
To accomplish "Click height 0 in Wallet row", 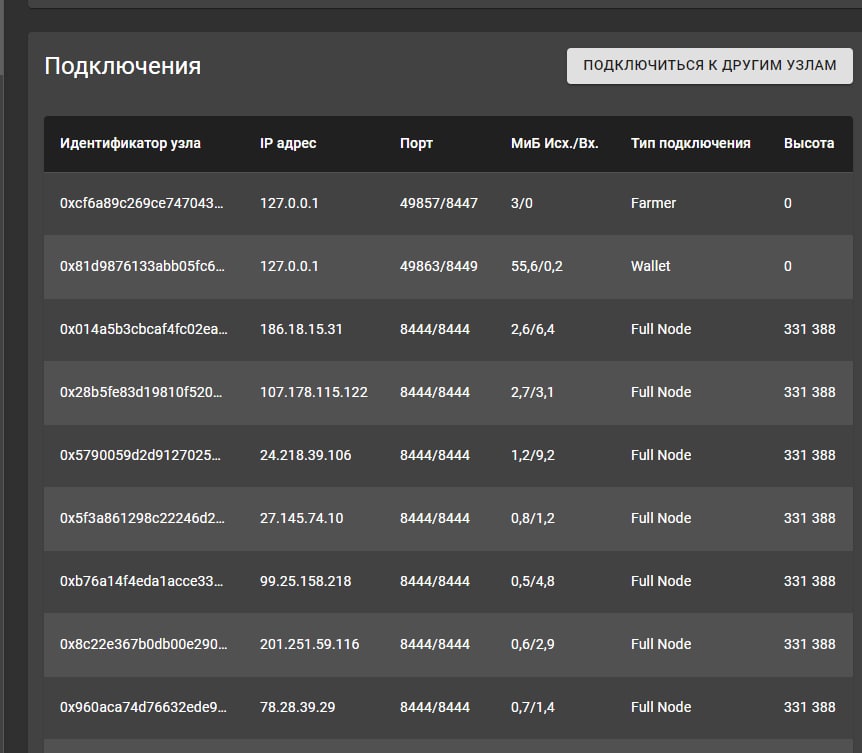I will click(788, 266).
